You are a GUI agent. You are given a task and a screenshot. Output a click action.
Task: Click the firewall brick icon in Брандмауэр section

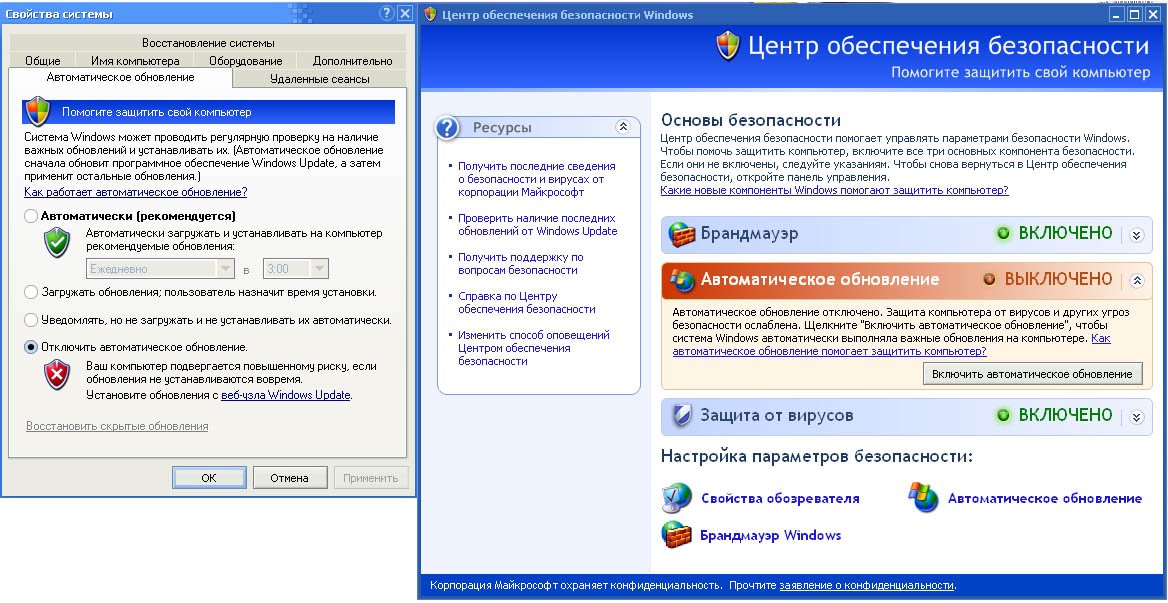[x=681, y=234]
